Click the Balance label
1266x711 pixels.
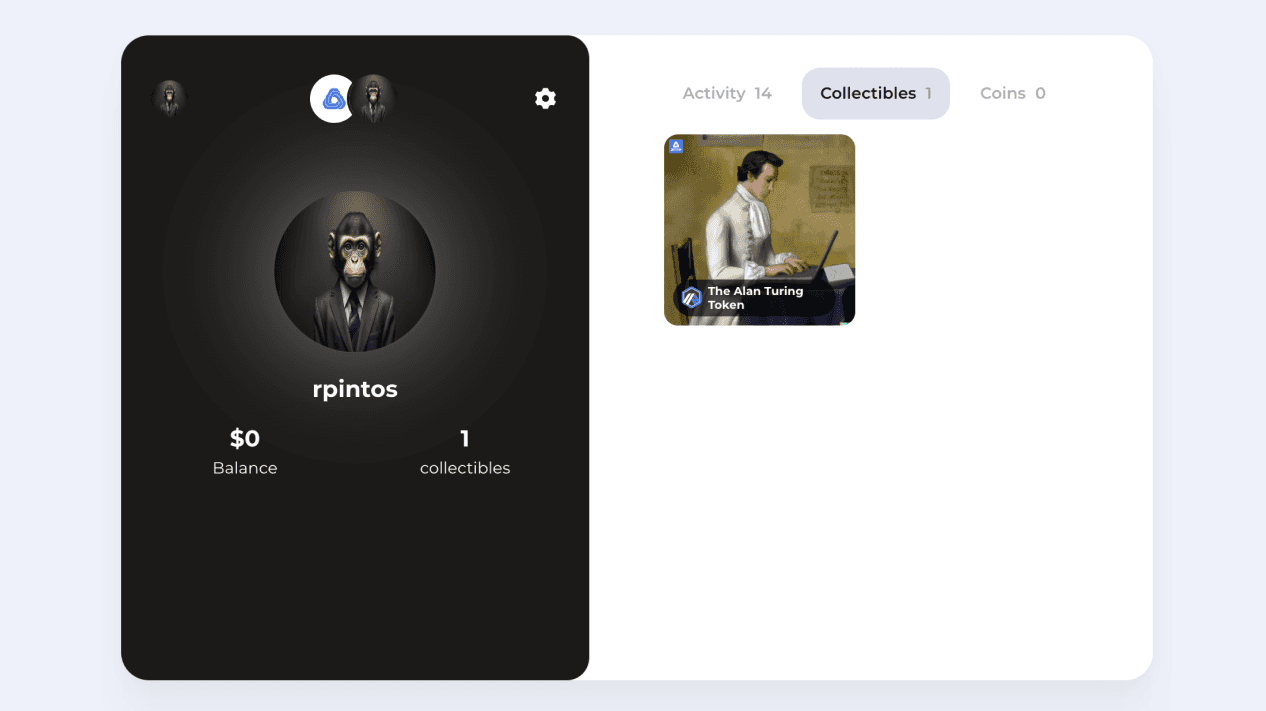click(245, 468)
